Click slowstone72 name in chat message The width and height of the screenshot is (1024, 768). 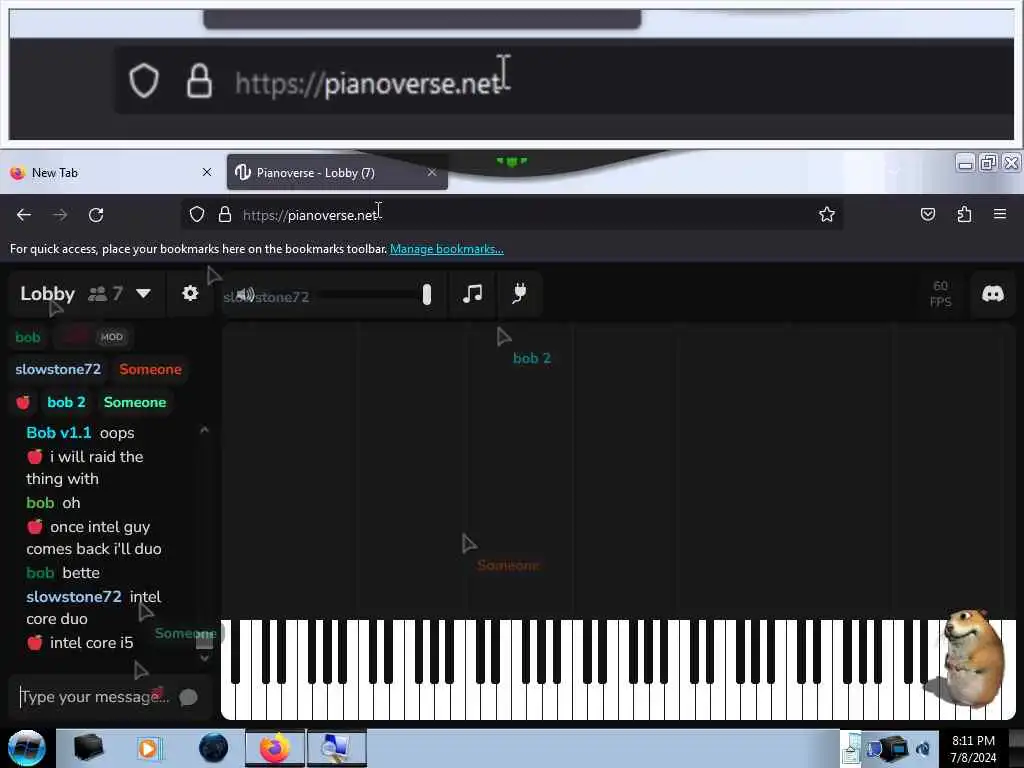[x=74, y=597]
